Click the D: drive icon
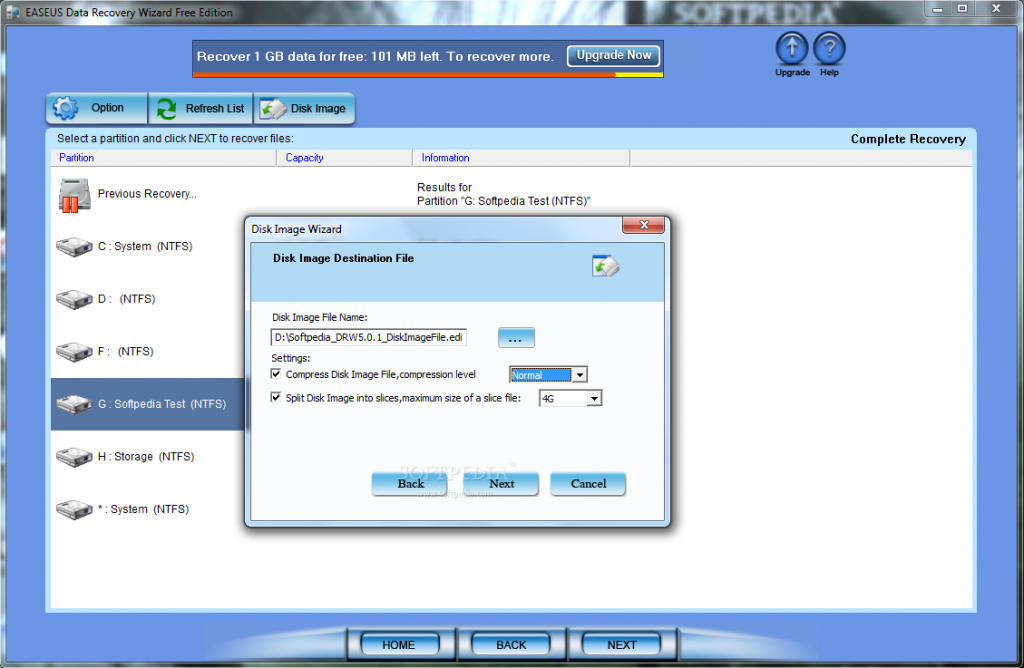This screenshot has width=1024, height=668. pyautogui.click(x=74, y=299)
